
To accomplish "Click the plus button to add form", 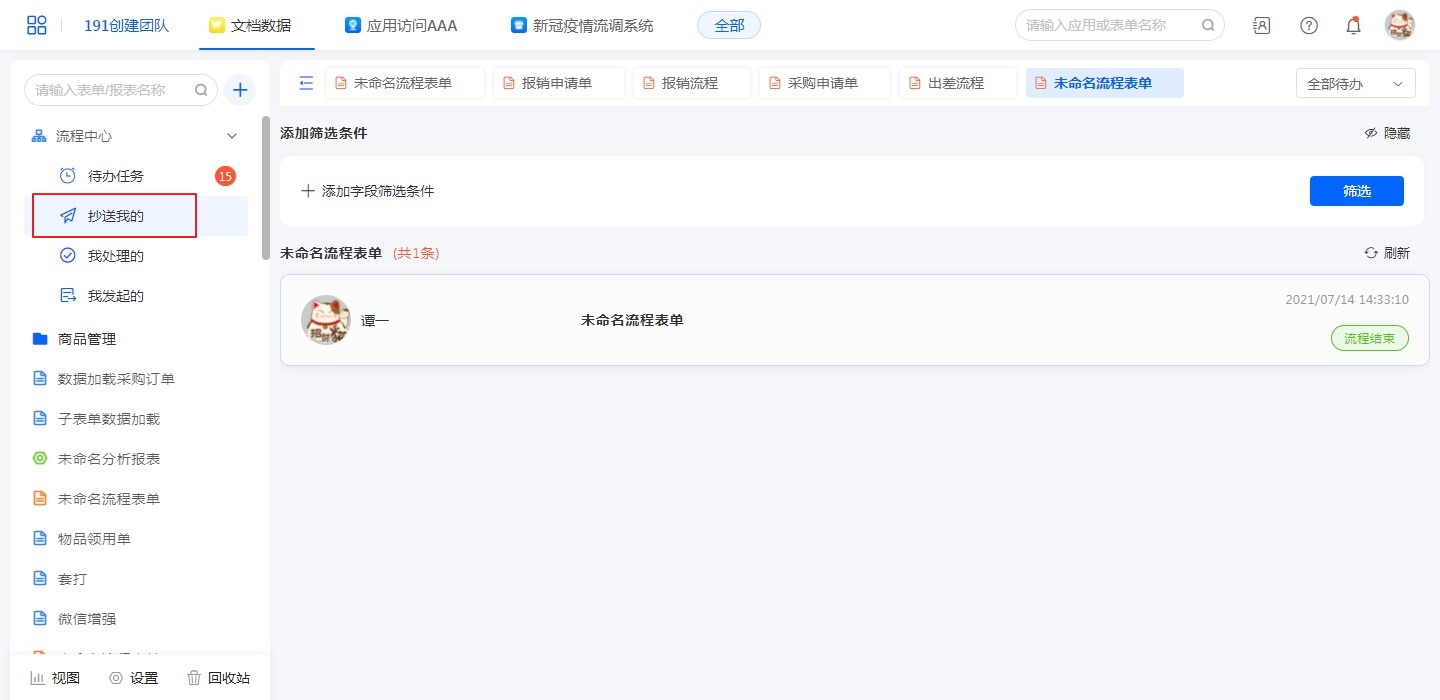I will [240, 90].
